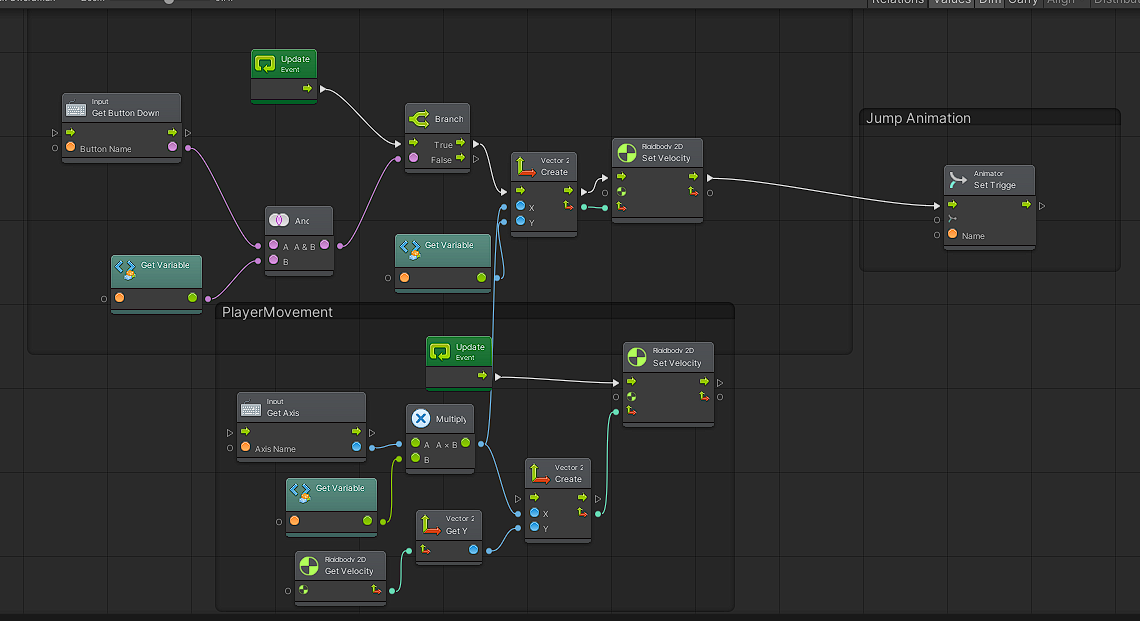Image resolution: width=1140 pixels, height=621 pixels.
Task: Select the keyboard icon on Get Button Down node
Action: tap(76, 108)
